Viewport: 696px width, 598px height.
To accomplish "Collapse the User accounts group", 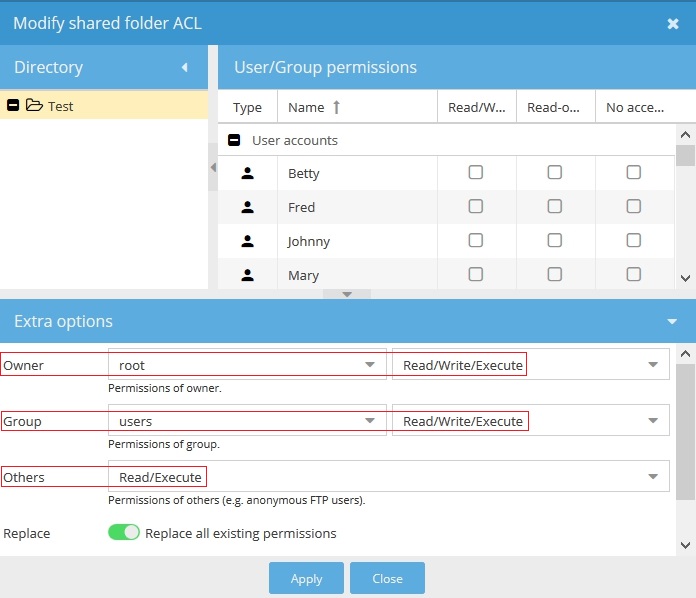I will (x=234, y=141).
